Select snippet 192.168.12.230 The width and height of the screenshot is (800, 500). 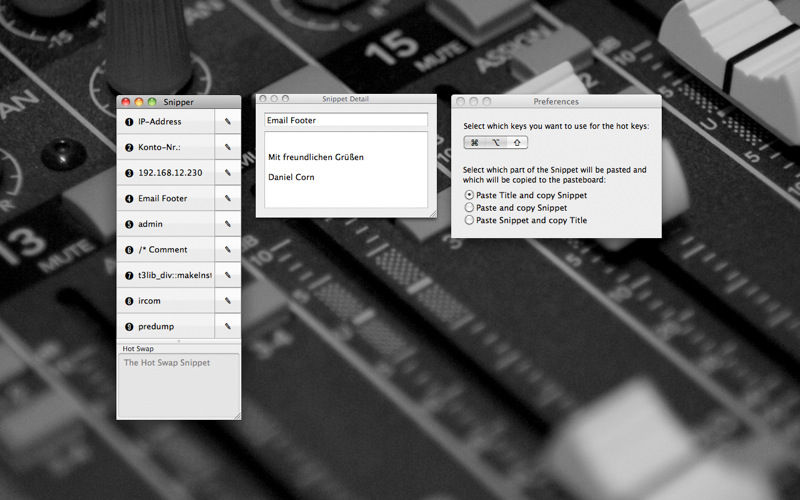[x=166, y=172]
